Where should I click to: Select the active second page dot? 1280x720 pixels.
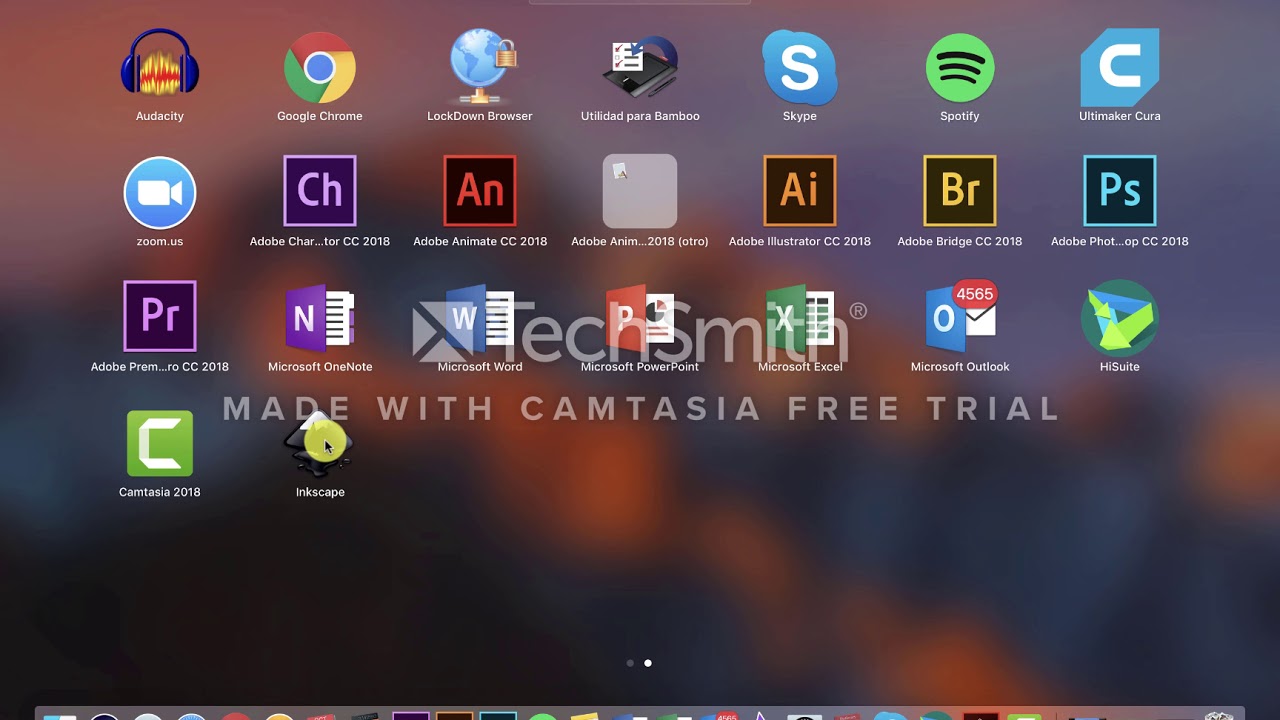(648, 663)
